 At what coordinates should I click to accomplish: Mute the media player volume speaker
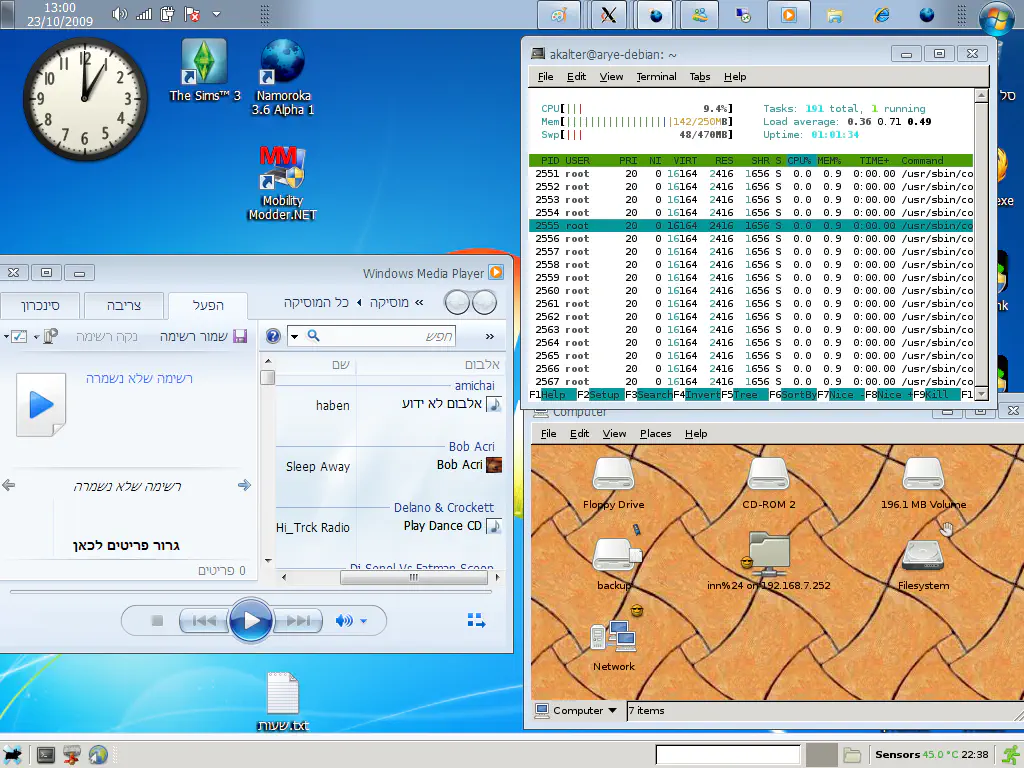(344, 621)
